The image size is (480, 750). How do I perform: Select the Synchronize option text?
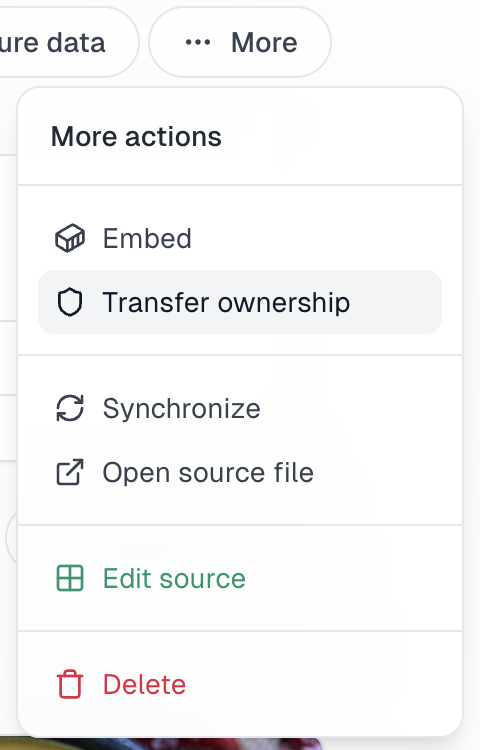182,409
